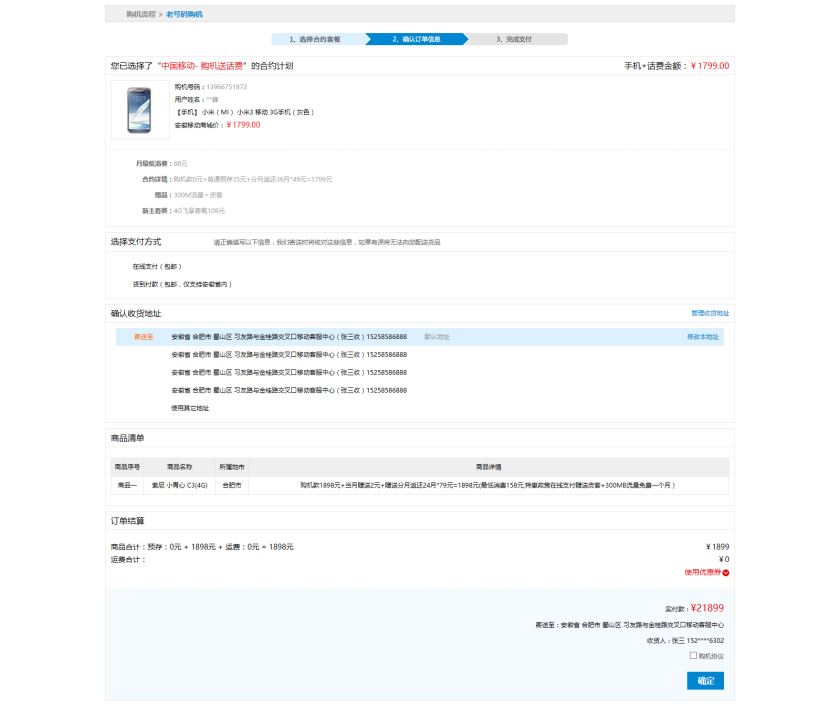Click the 购机流程 breadcrumb text
Screen dimensions: 840x708
click(x=141, y=14)
